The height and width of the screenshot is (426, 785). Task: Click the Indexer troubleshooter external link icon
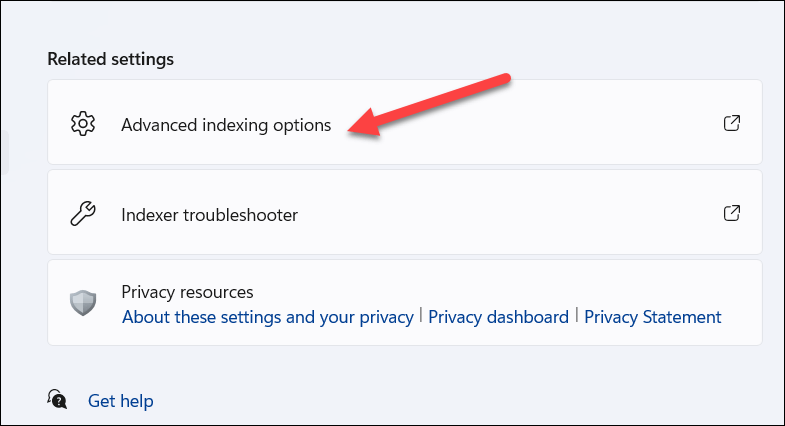pyautogui.click(x=732, y=213)
